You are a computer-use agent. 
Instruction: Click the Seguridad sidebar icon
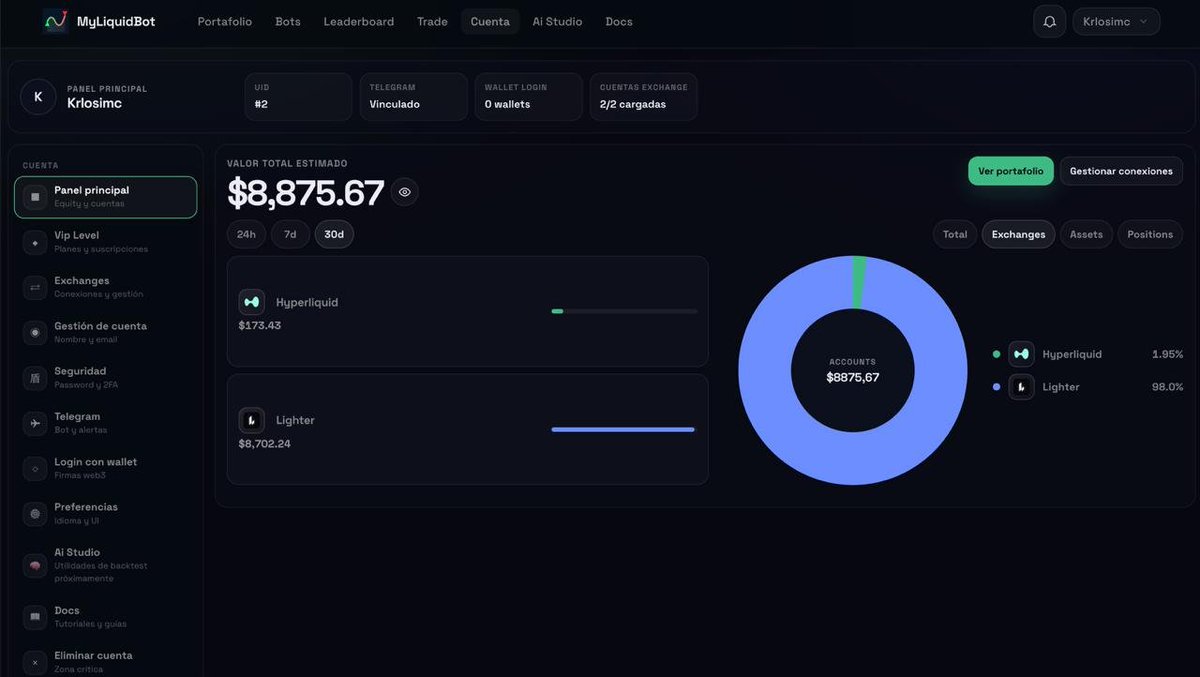35,378
